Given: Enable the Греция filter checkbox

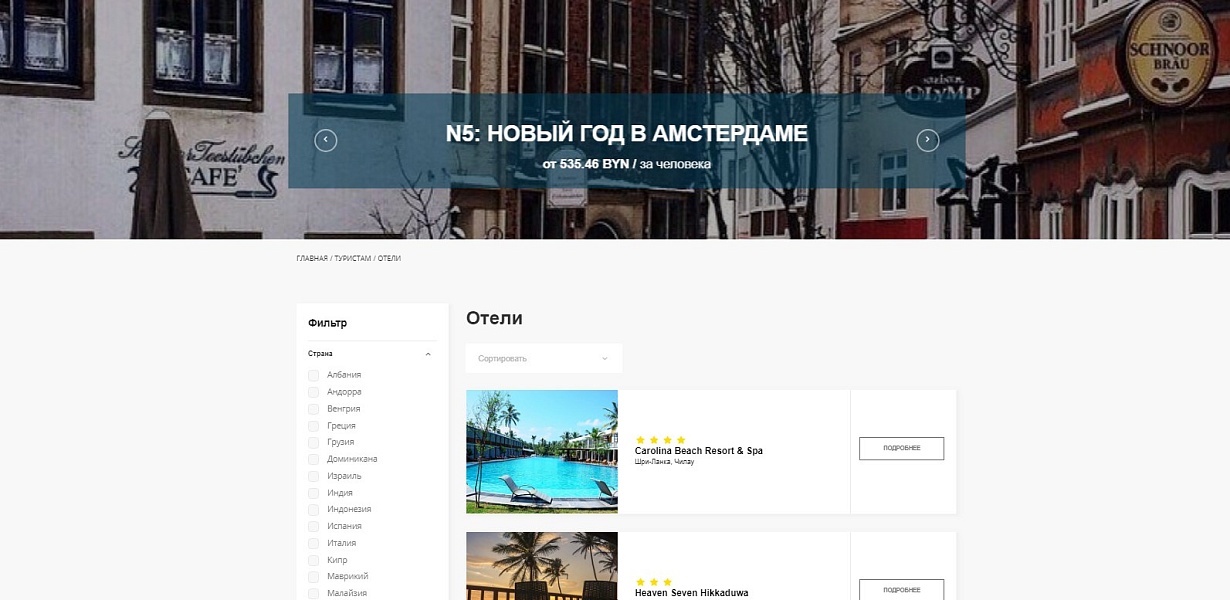Looking at the screenshot, I should 314,426.
